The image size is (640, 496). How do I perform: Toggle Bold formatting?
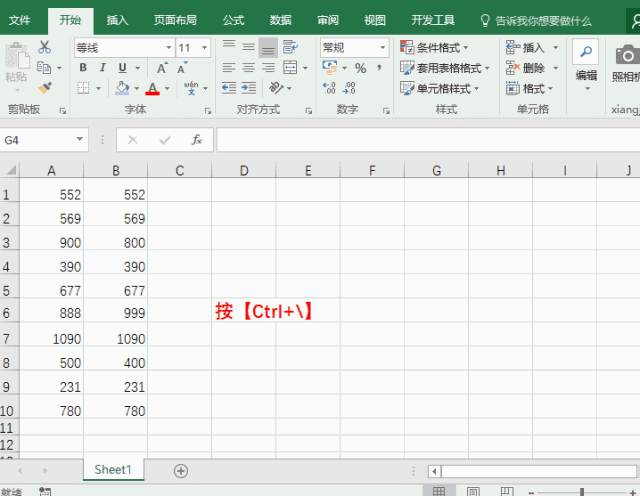(83, 67)
